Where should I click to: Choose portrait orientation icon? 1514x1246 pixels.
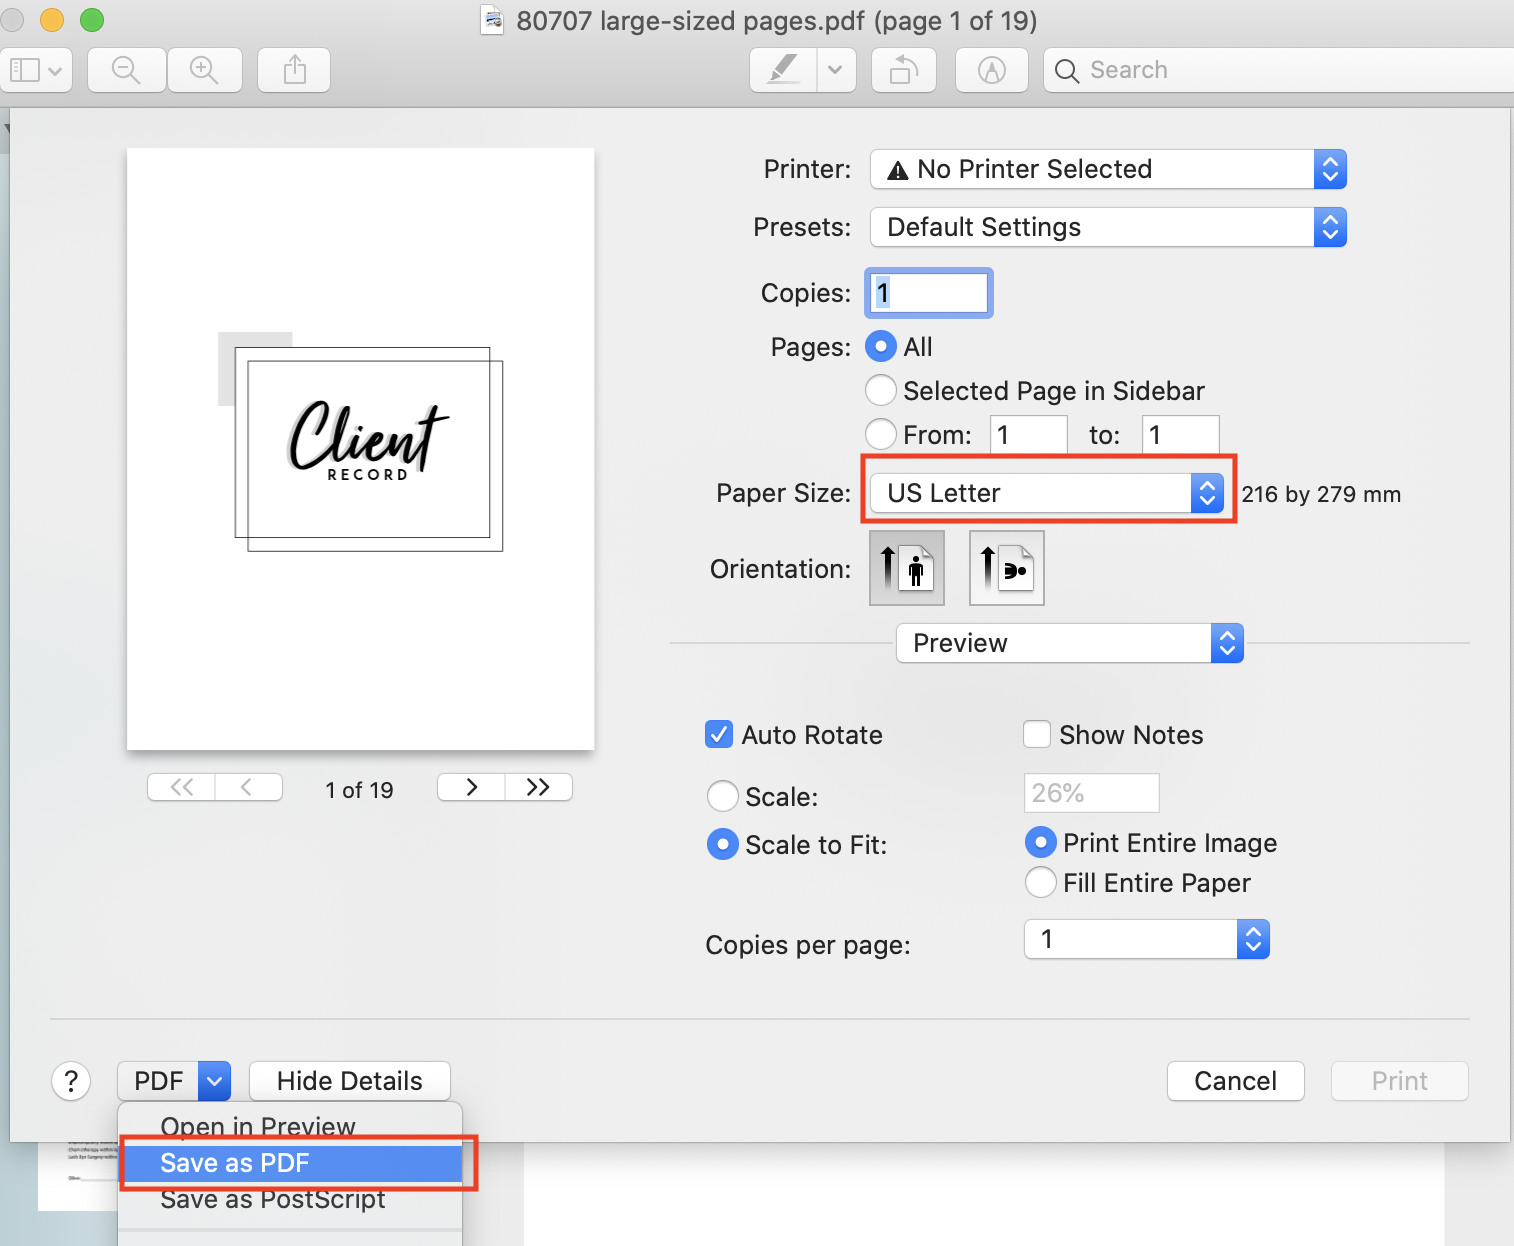tap(907, 568)
